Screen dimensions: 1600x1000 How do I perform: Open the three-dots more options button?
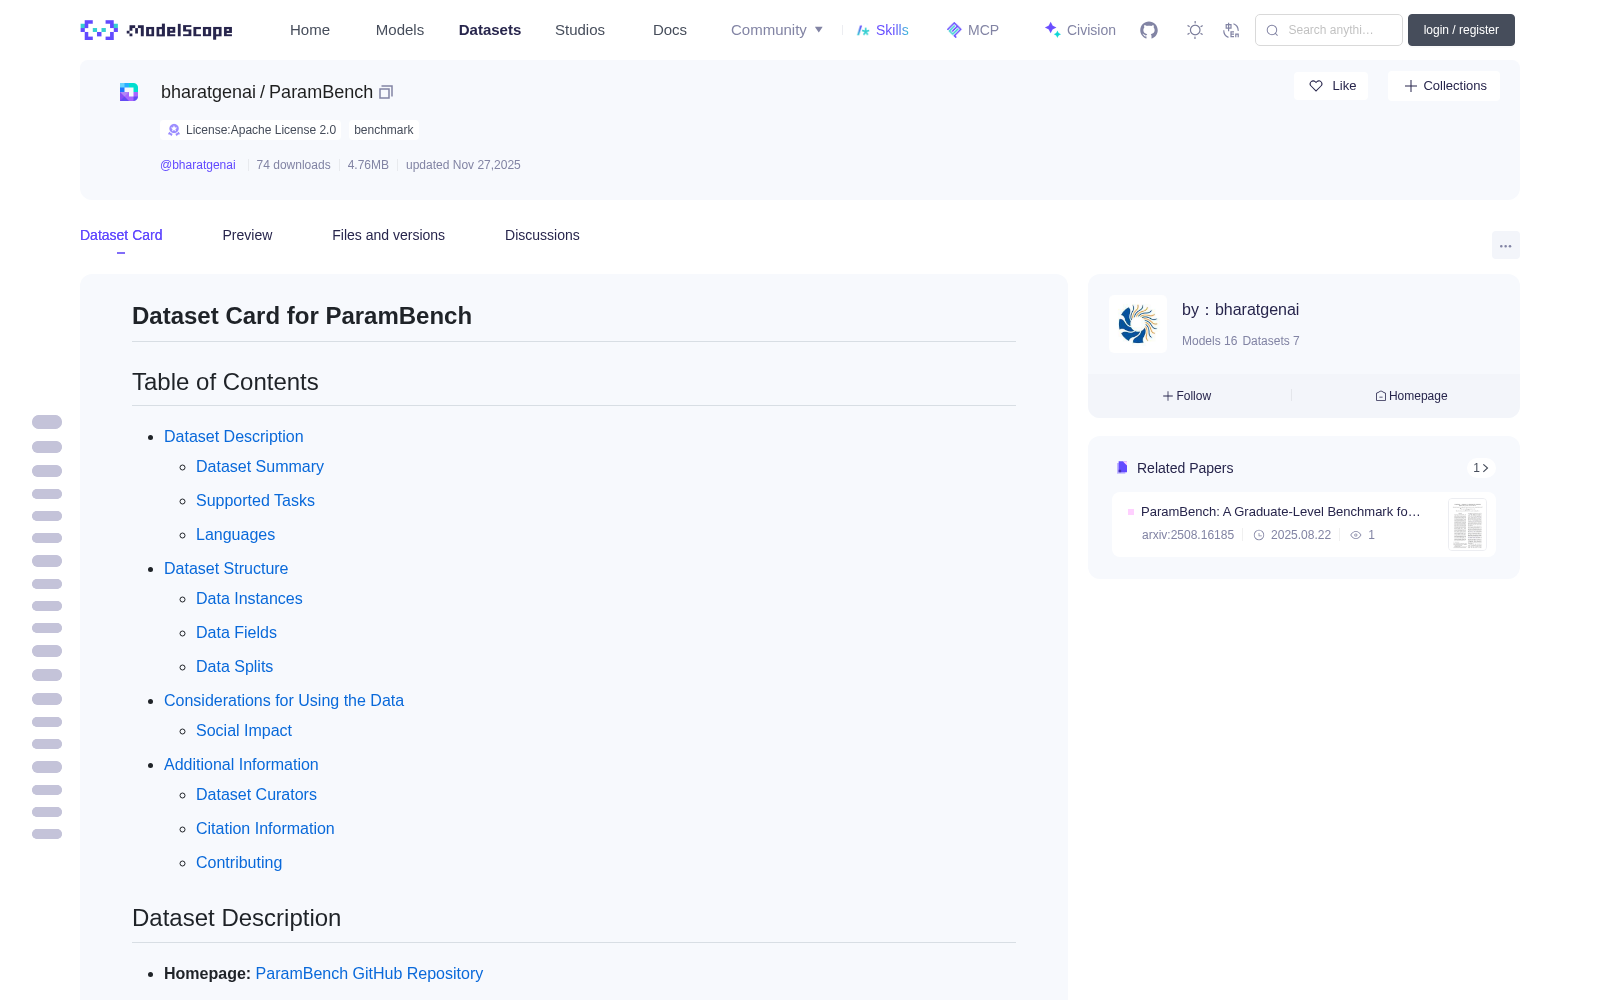pos(1505,245)
